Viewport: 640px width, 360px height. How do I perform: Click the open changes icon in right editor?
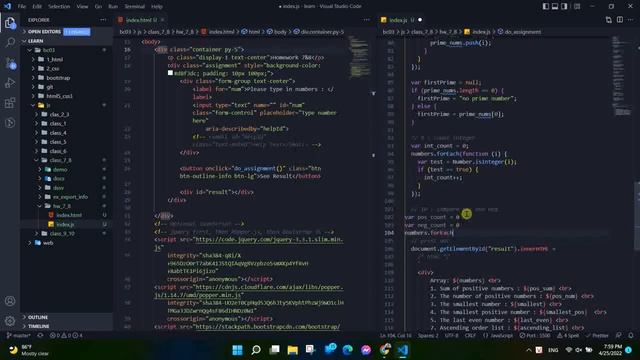(609, 20)
